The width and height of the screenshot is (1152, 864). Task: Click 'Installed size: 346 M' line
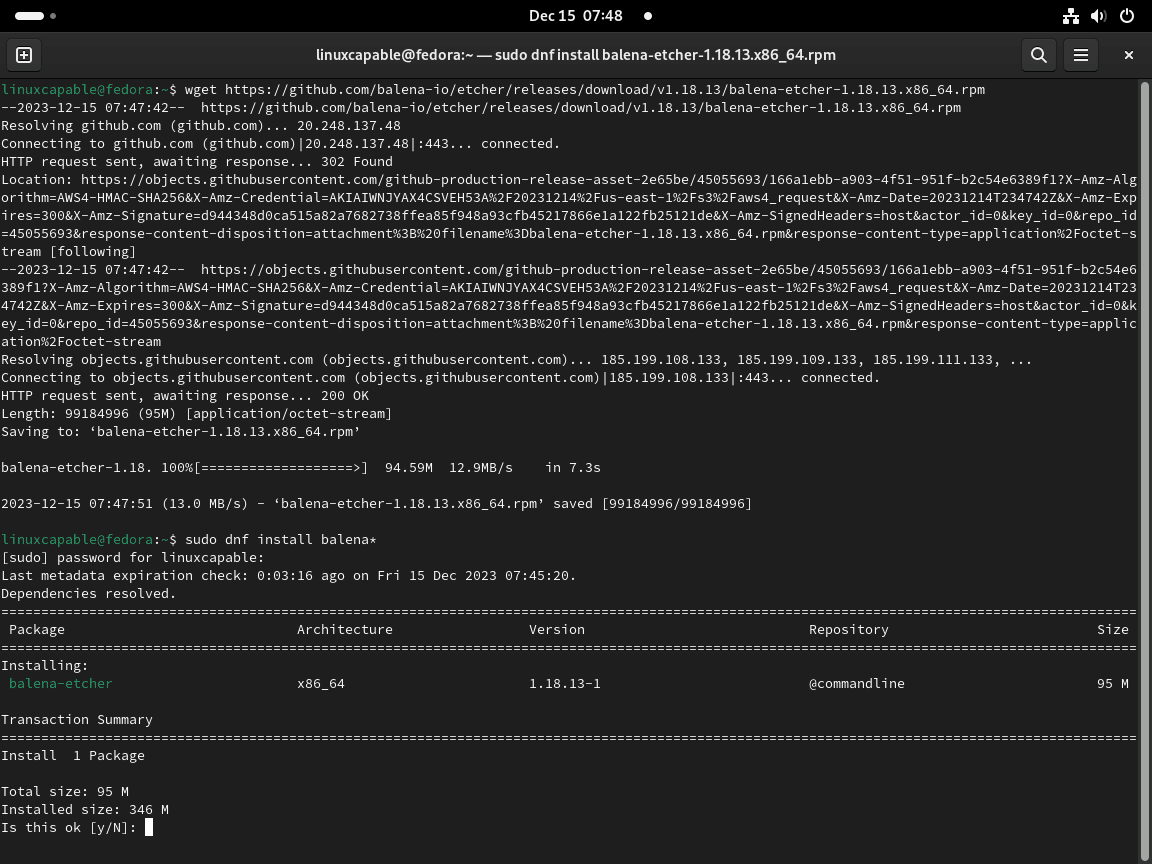tap(84, 809)
